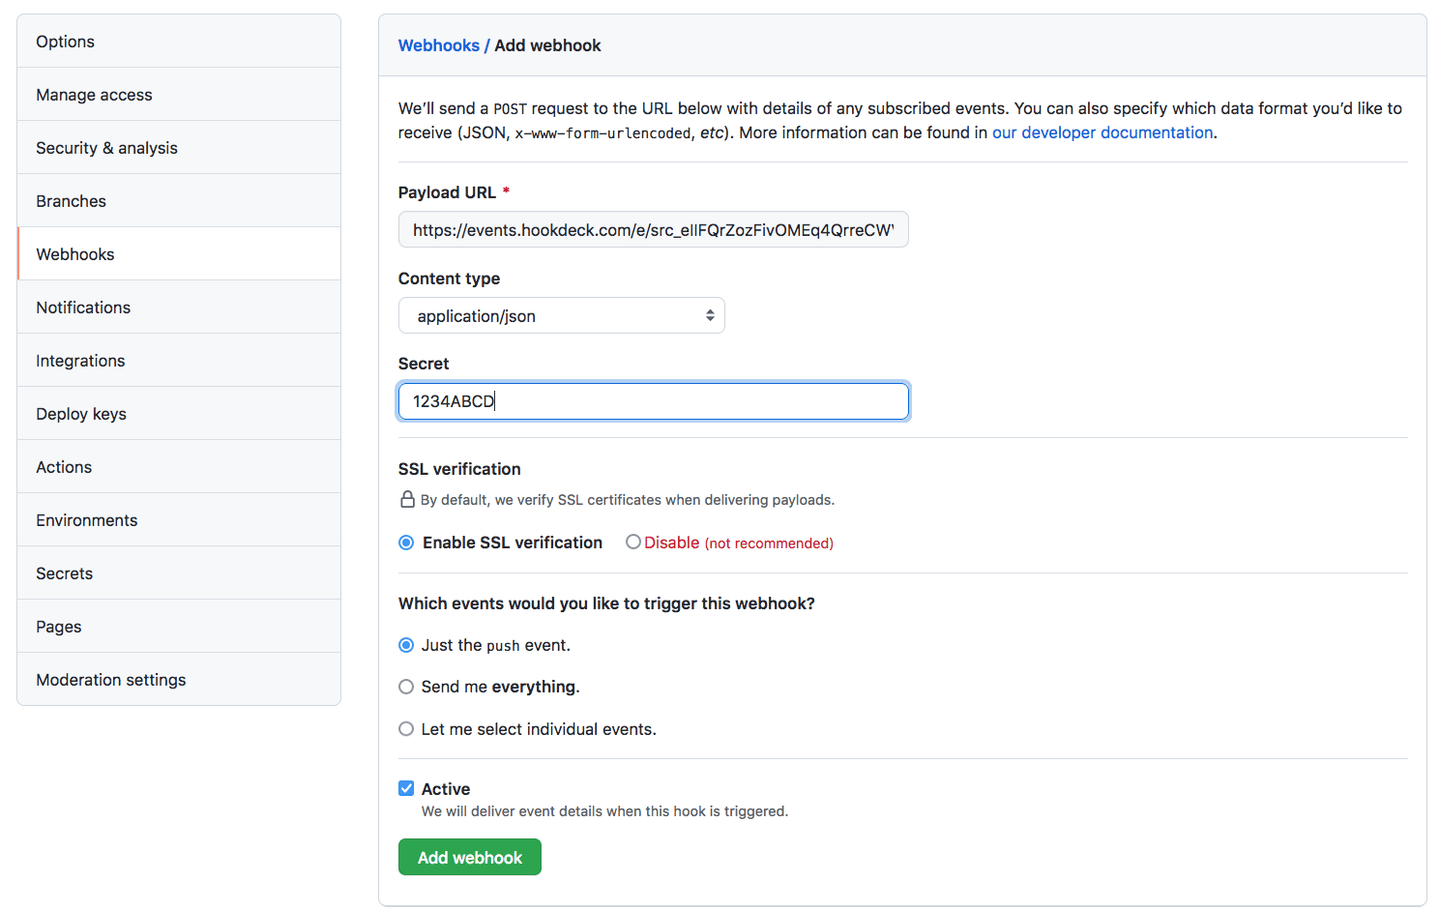Uncheck the Active checkbox

click(406, 788)
